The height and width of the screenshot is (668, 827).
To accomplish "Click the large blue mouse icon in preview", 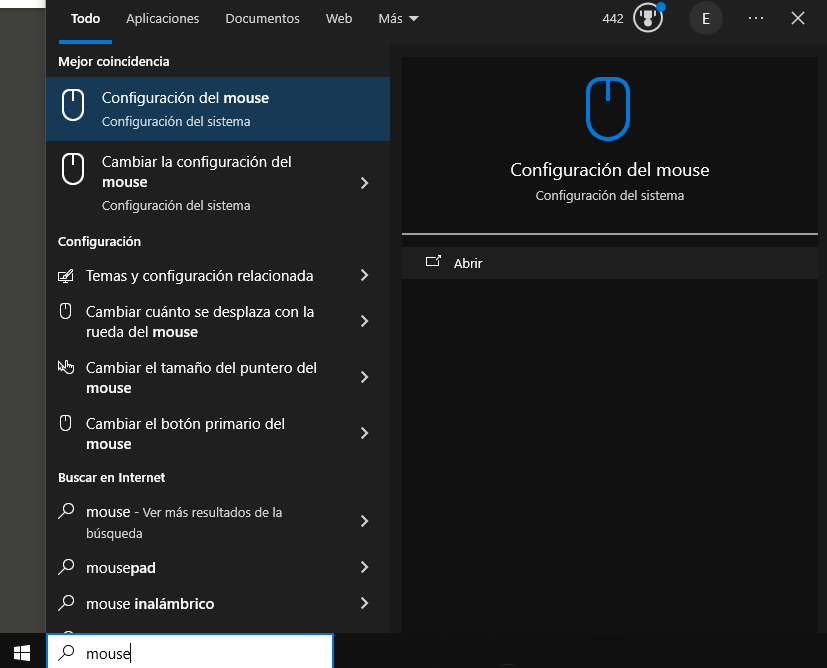I will pyautogui.click(x=609, y=110).
